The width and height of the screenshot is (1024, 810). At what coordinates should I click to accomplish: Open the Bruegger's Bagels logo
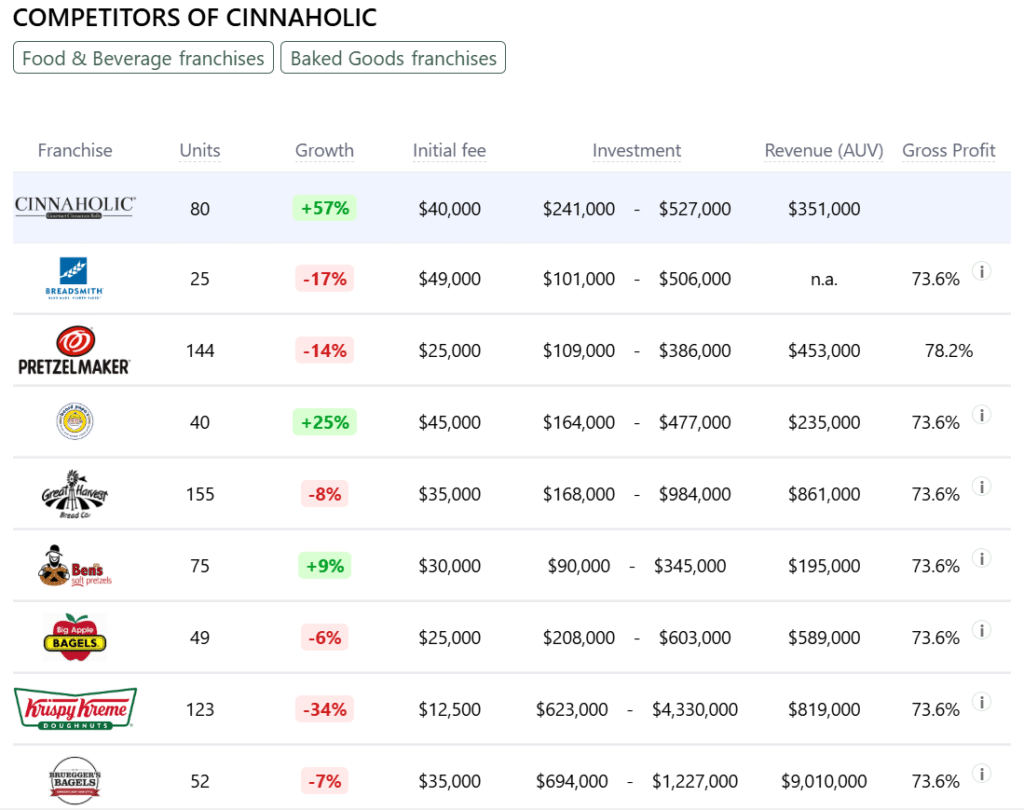pyautogui.click(x=74, y=781)
